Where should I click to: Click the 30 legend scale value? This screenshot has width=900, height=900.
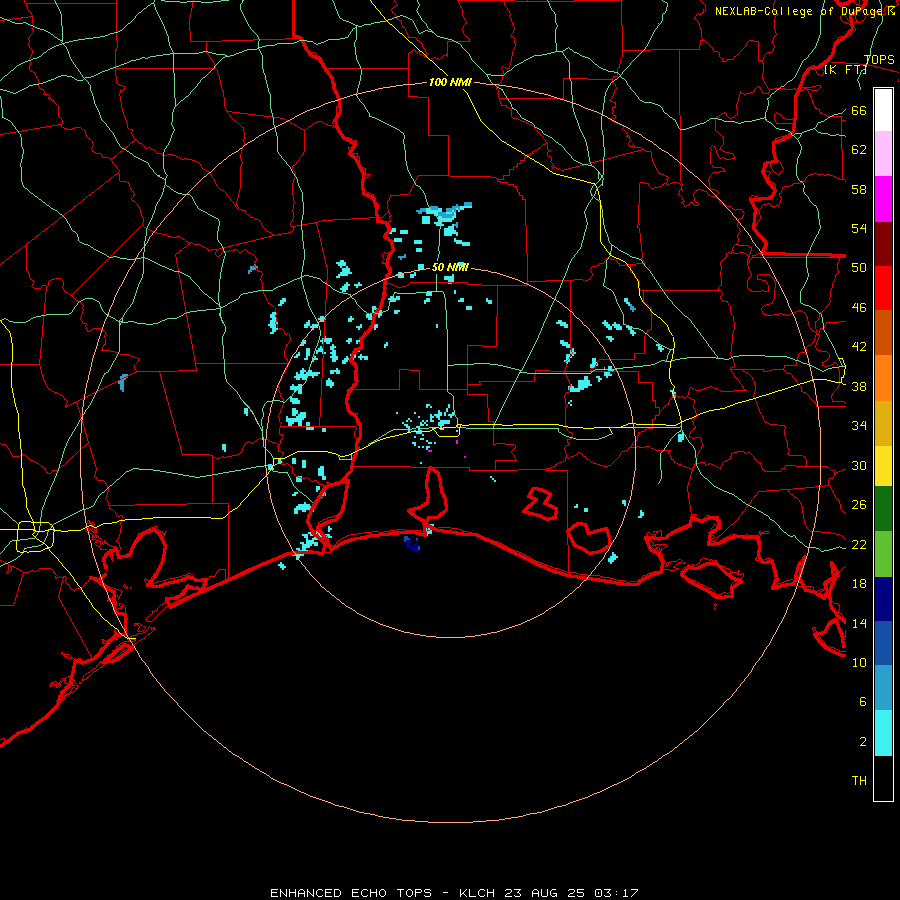(859, 465)
